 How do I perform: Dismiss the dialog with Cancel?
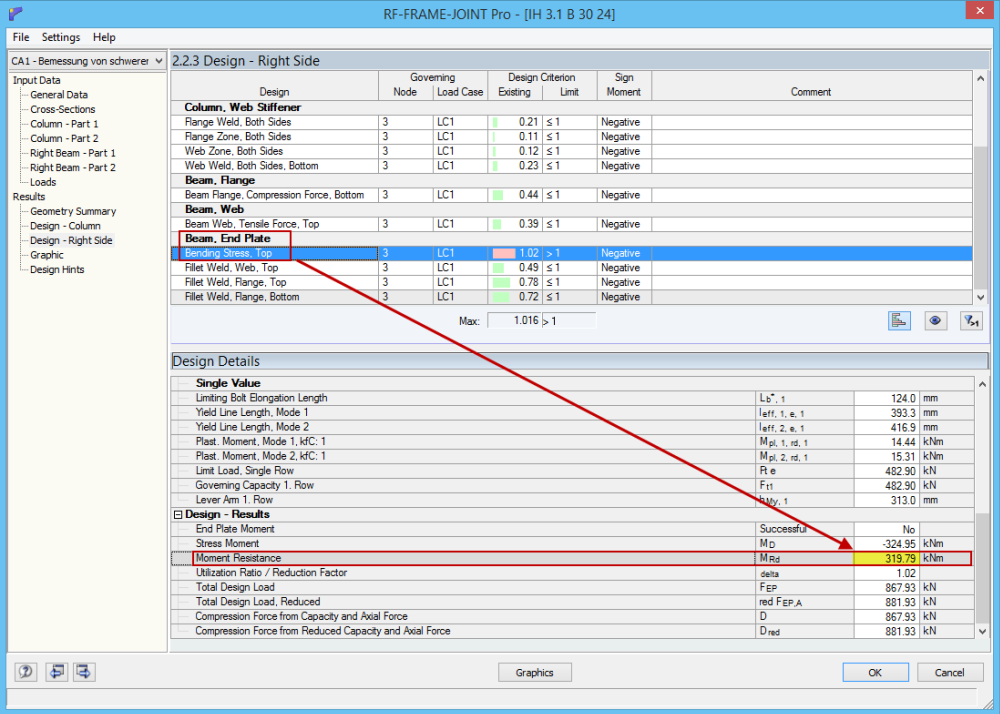pos(949,672)
